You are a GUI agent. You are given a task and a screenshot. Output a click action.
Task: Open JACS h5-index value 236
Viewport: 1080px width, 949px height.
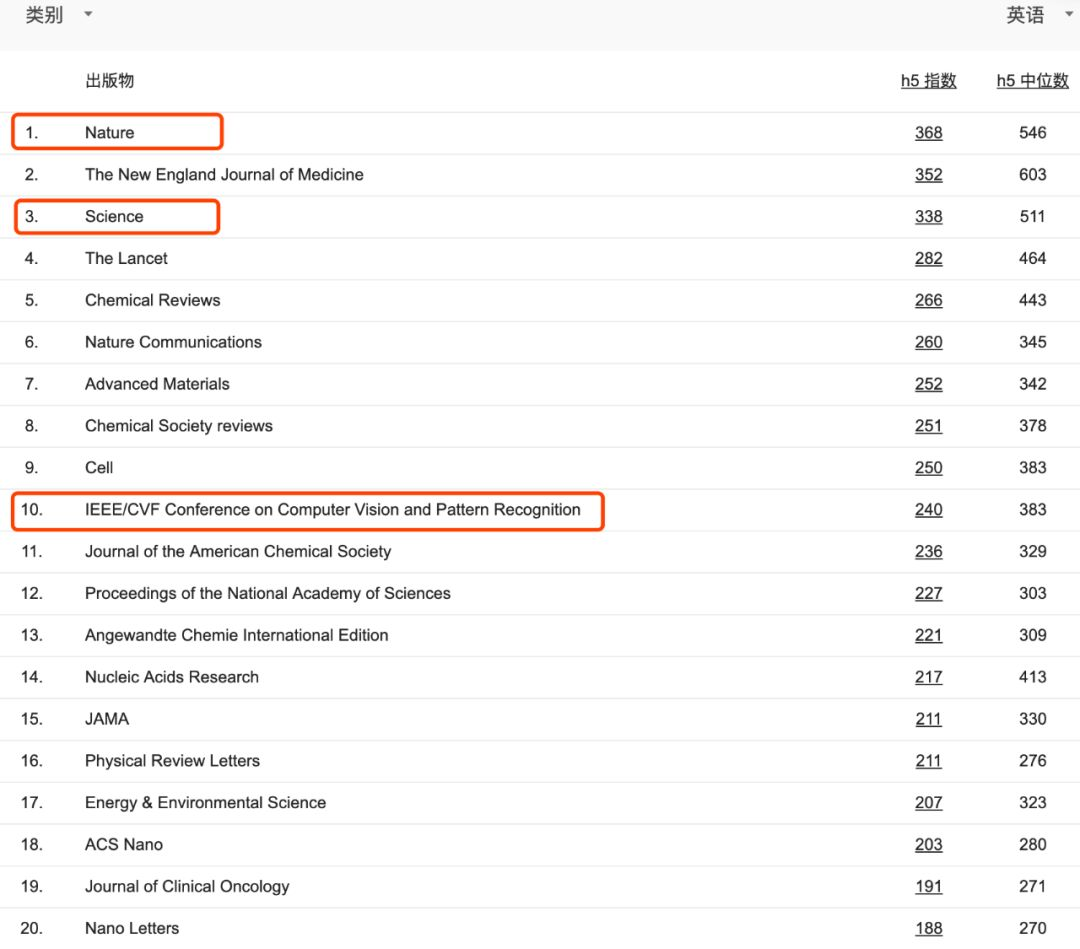coord(928,552)
